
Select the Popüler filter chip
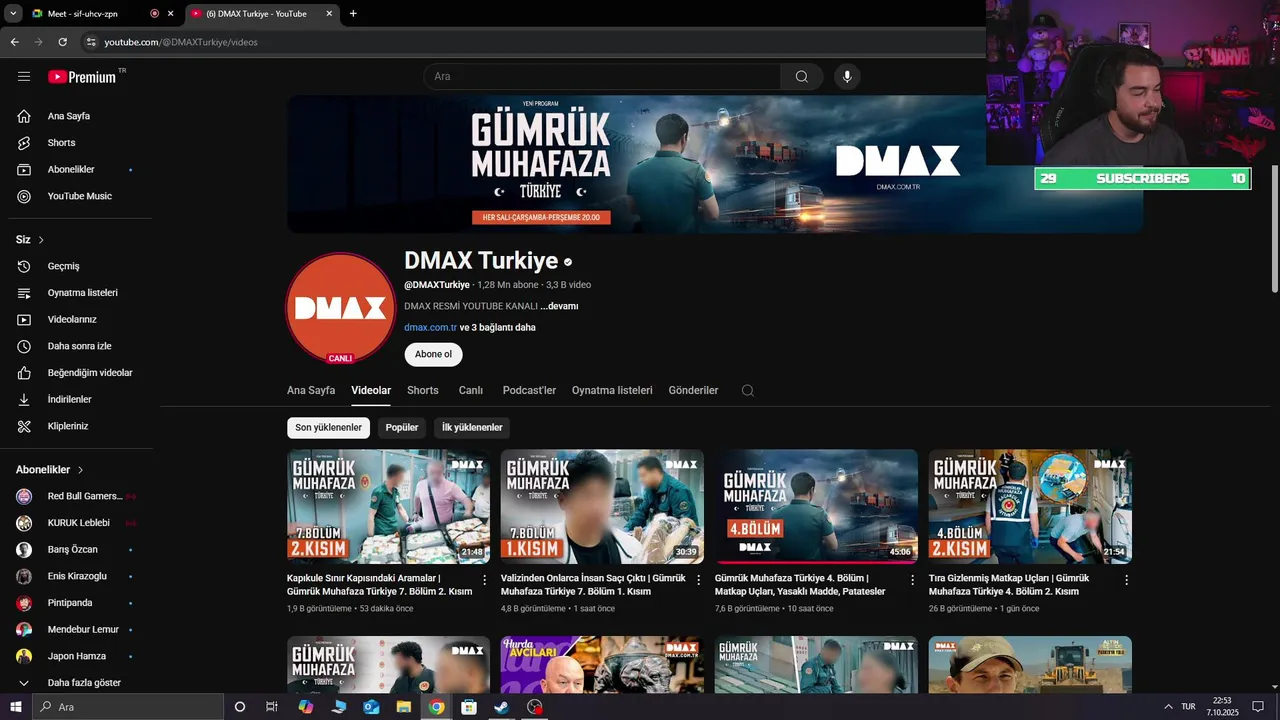[x=402, y=428]
